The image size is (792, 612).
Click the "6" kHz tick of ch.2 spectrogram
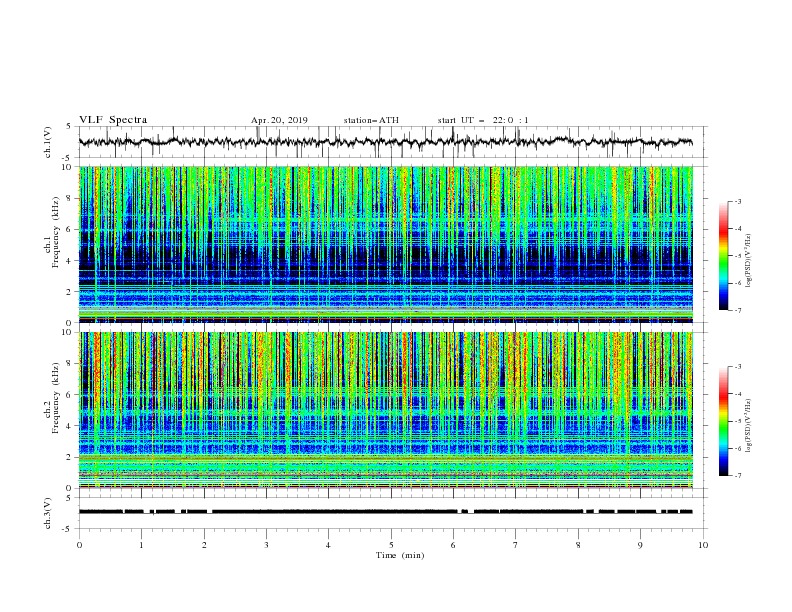pos(69,395)
